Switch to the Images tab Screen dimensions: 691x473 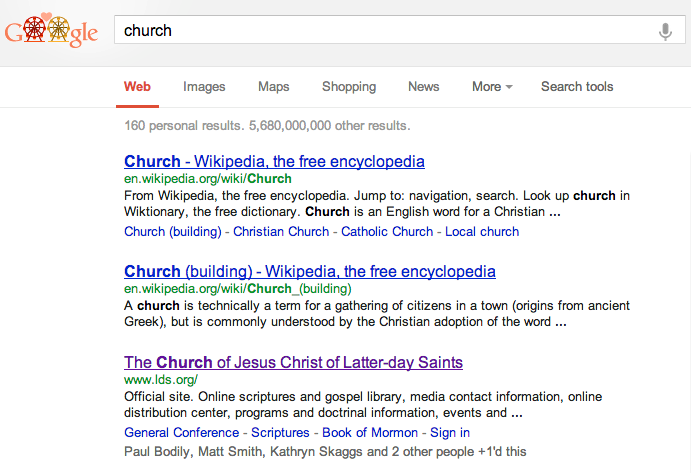pos(204,87)
